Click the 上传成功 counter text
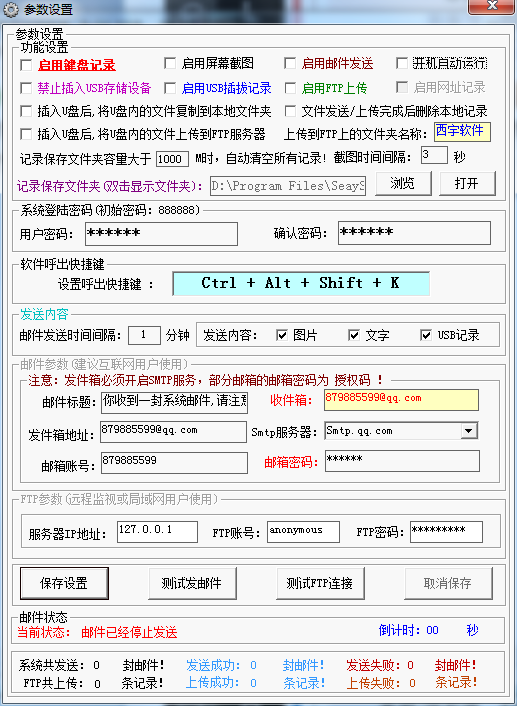Screen dimensions: 517x706 (x=213, y=683)
